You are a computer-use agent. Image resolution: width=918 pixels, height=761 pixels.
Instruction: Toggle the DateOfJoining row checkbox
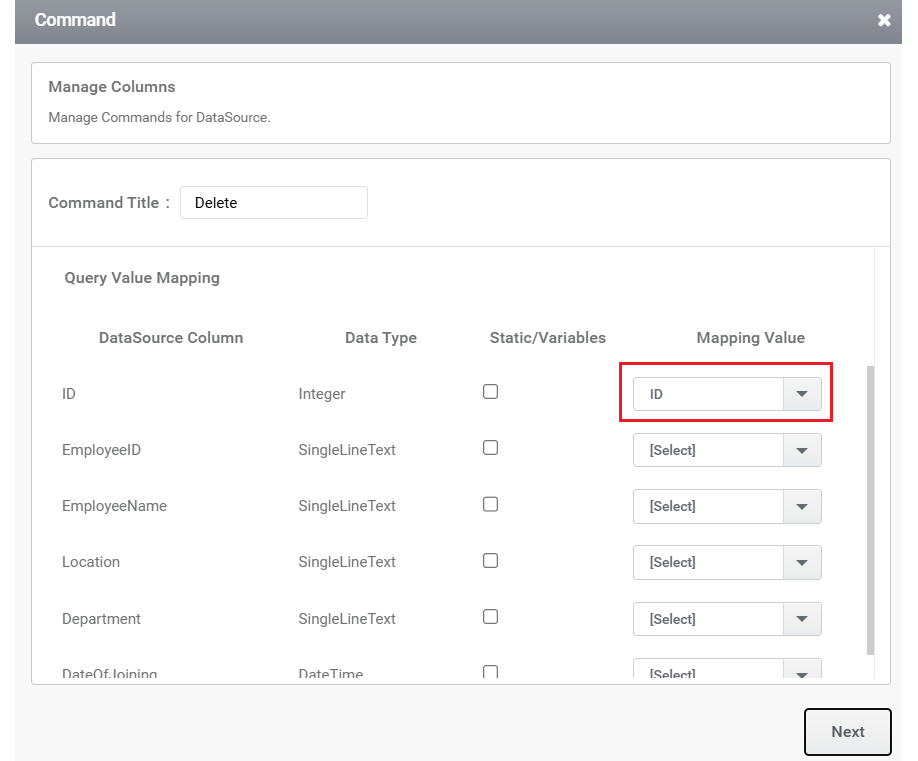point(491,671)
